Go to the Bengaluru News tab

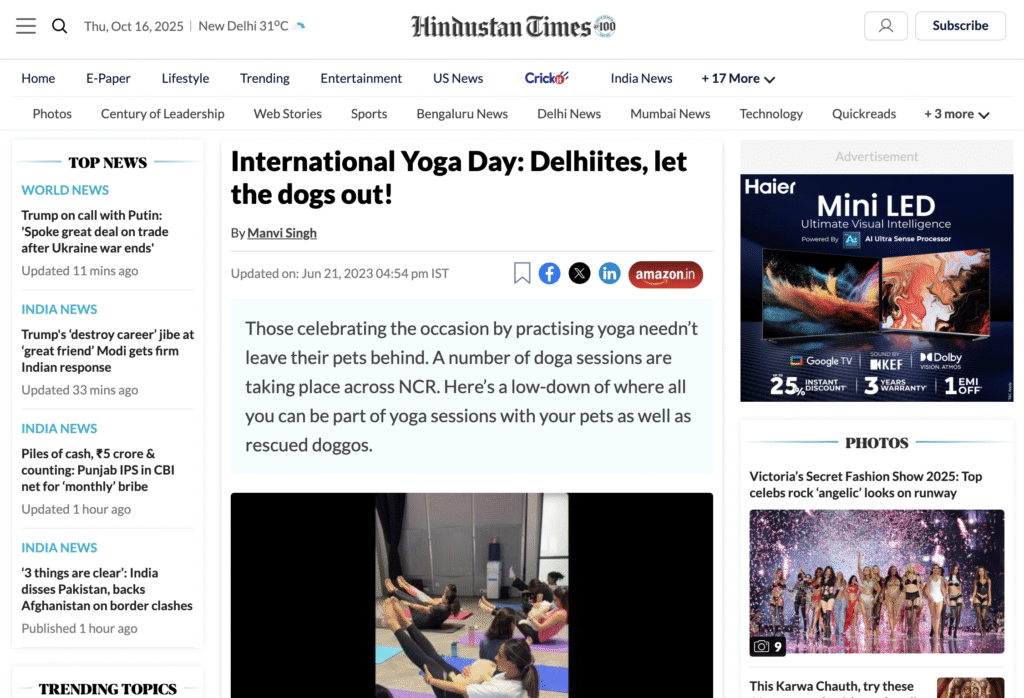pyautogui.click(x=462, y=114)
